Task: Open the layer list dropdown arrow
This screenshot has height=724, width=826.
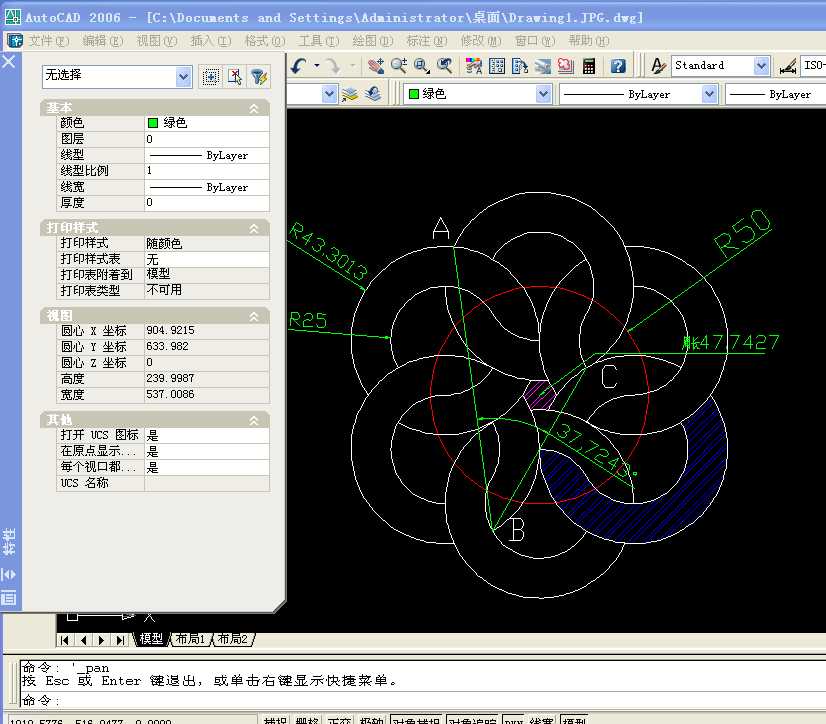Action: coord(329,94)
